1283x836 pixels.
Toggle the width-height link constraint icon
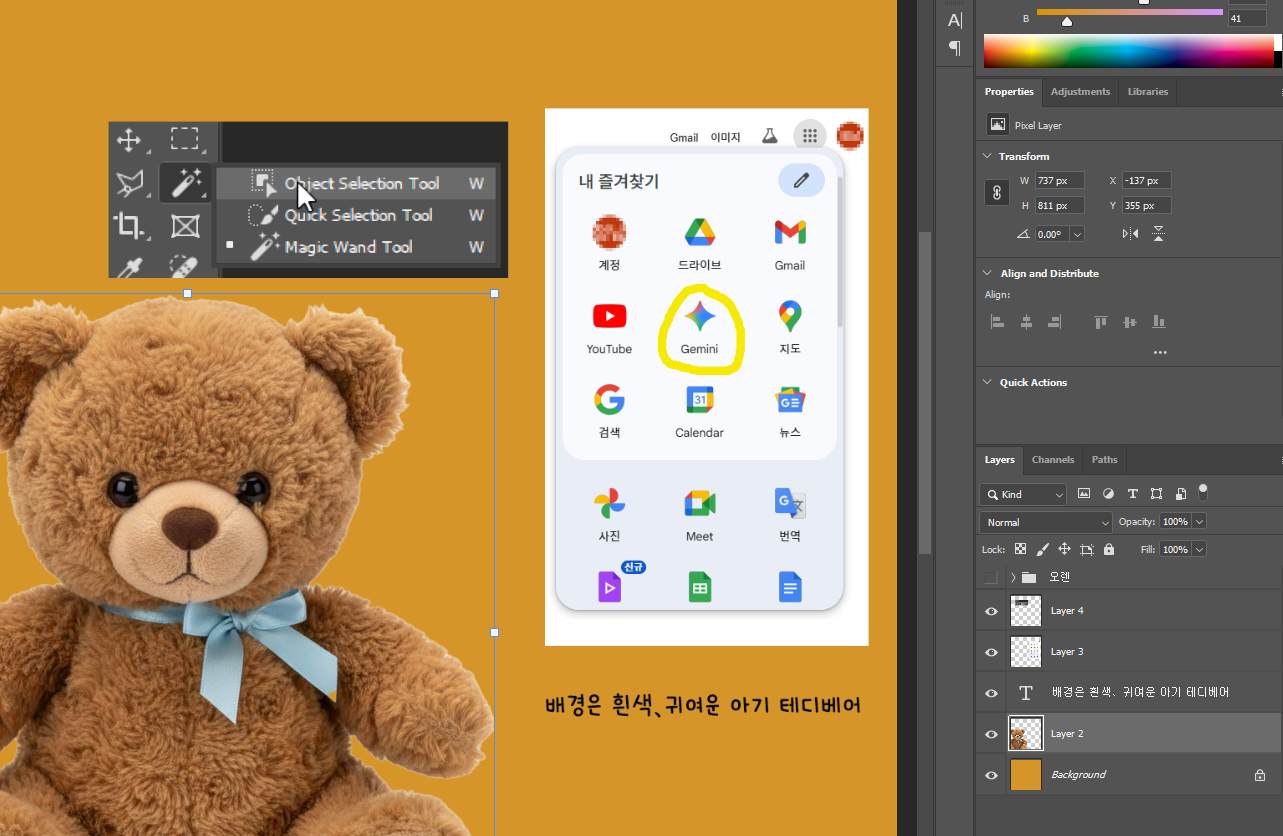tap(997, 193)
